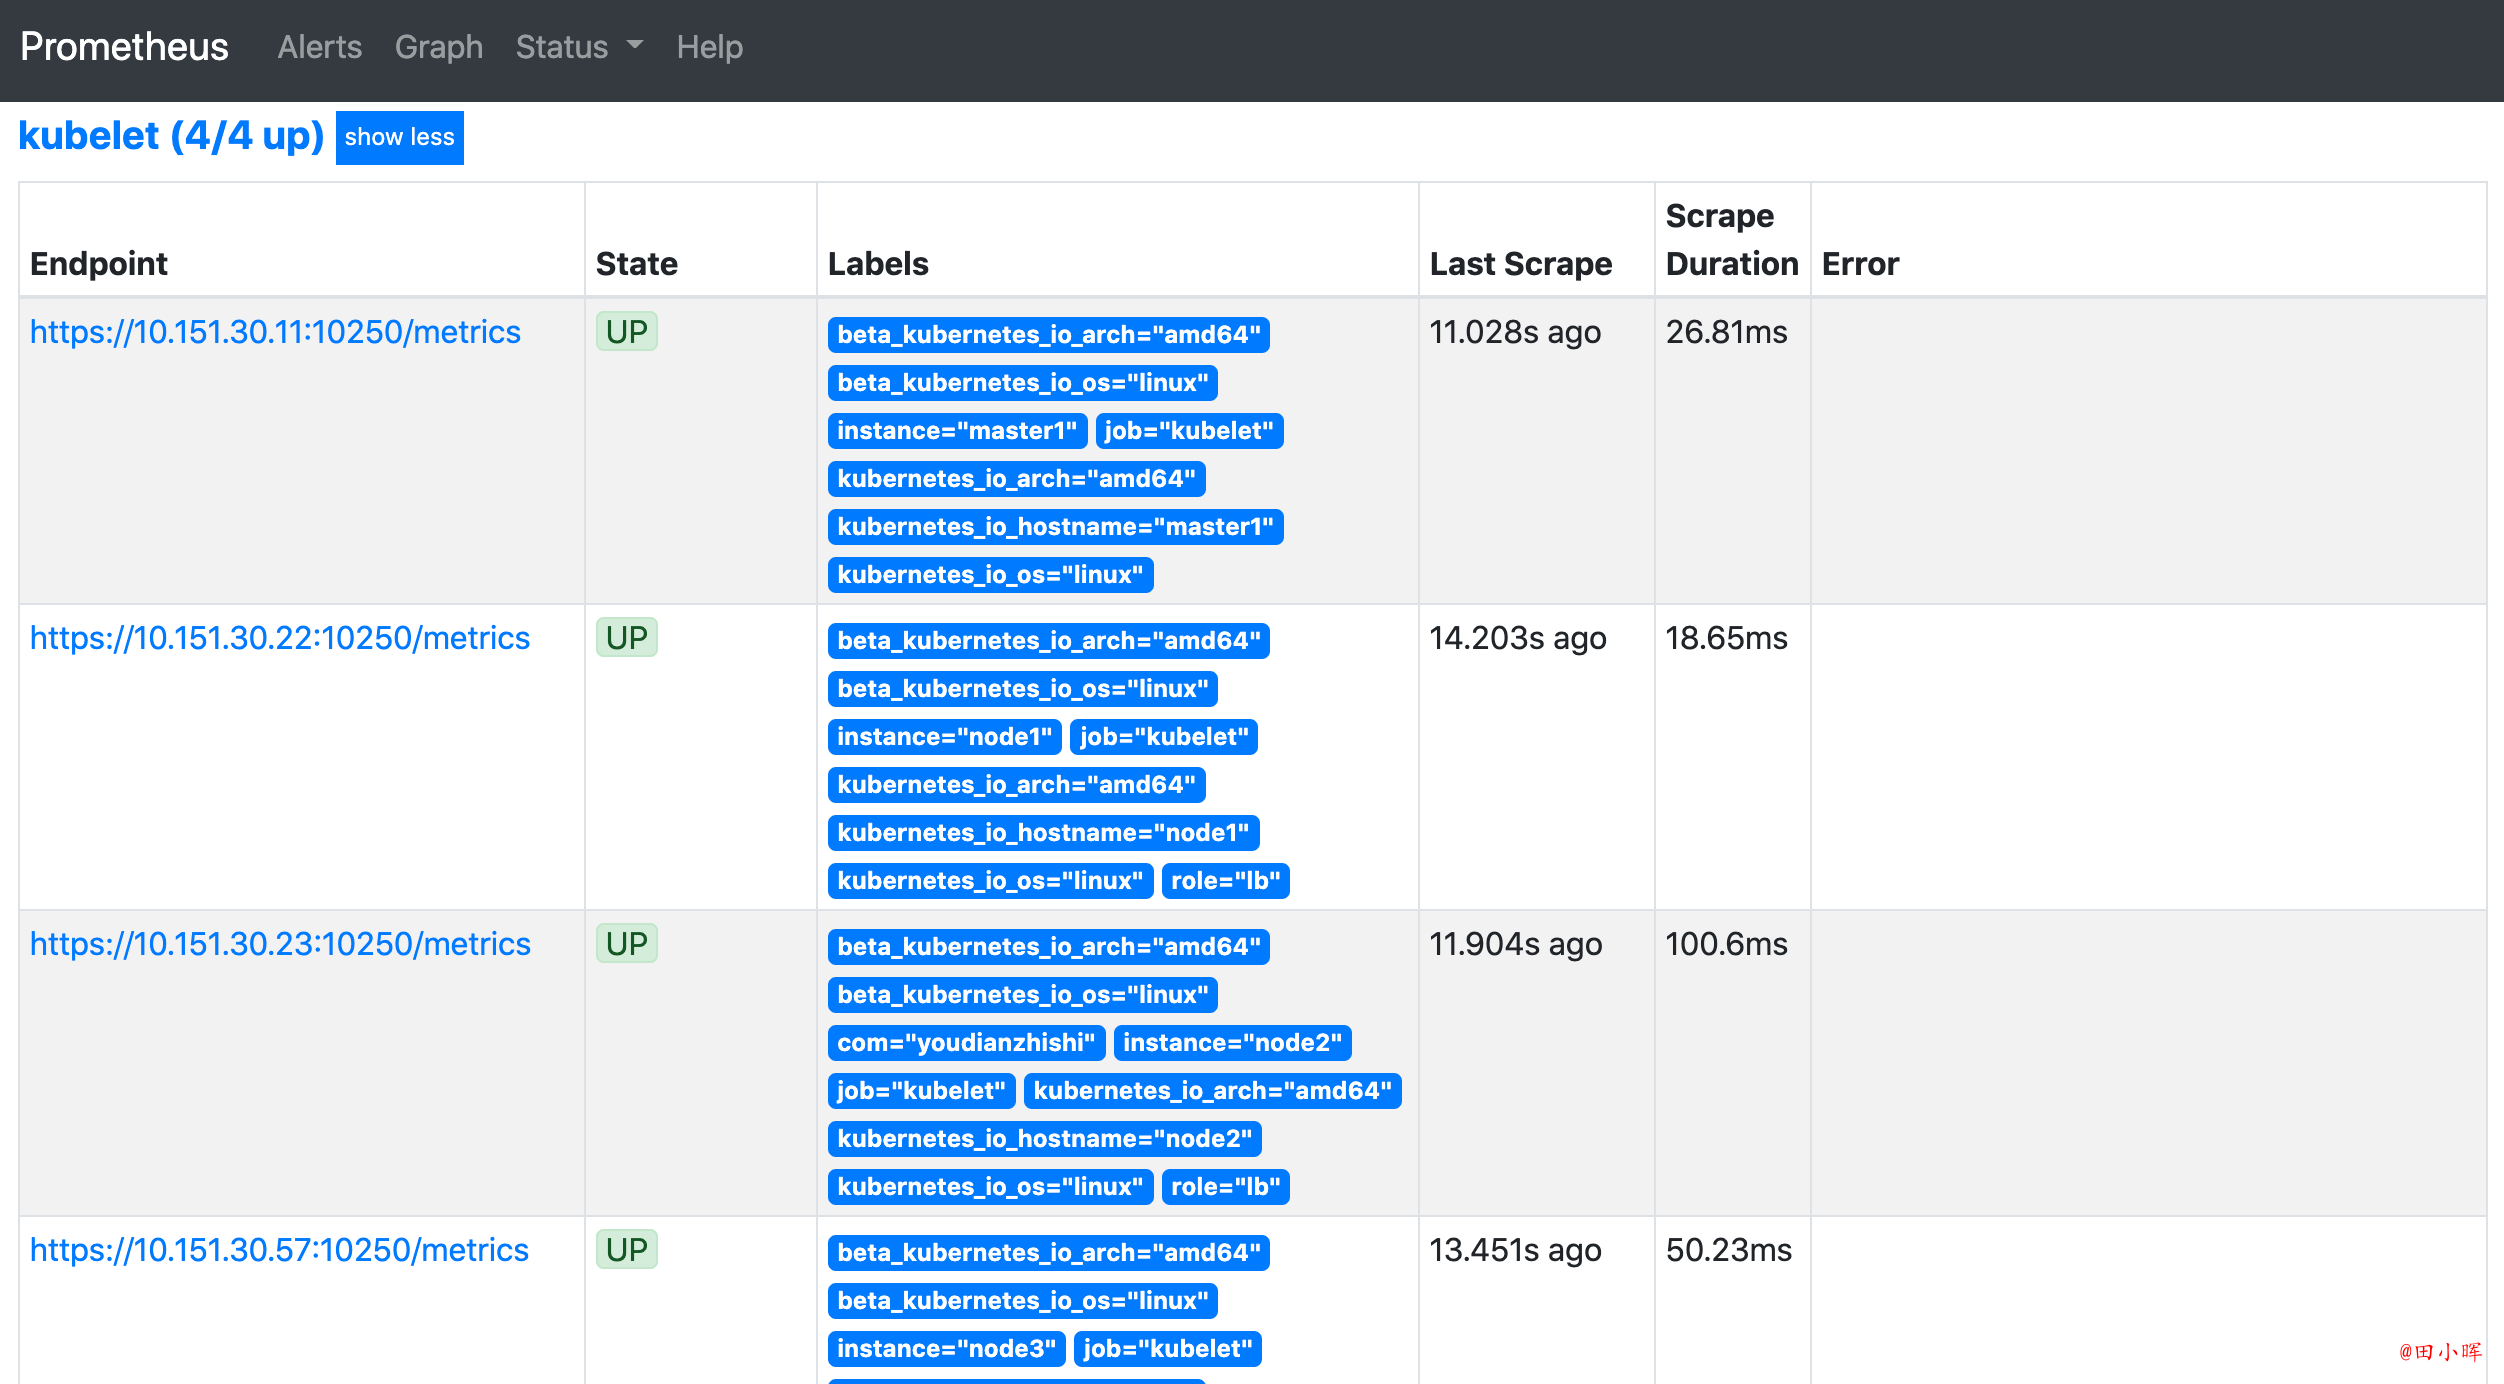Click beta_kubernetes_io_os label in the node3 row
Viewport: 2504px width, 1384px height.
(x=1023, y=1301)
